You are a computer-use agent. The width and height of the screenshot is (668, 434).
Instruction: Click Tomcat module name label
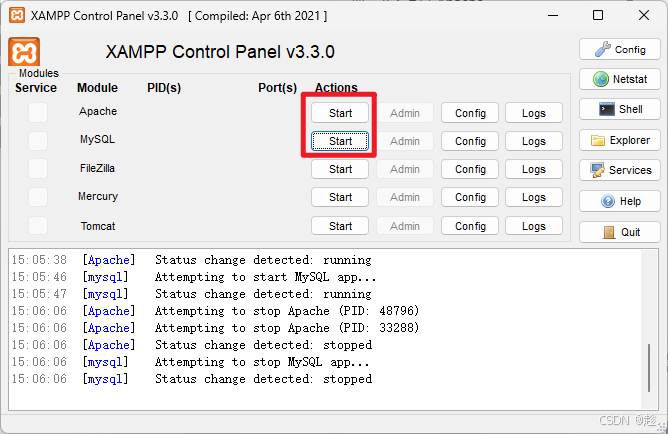point(98,226)
